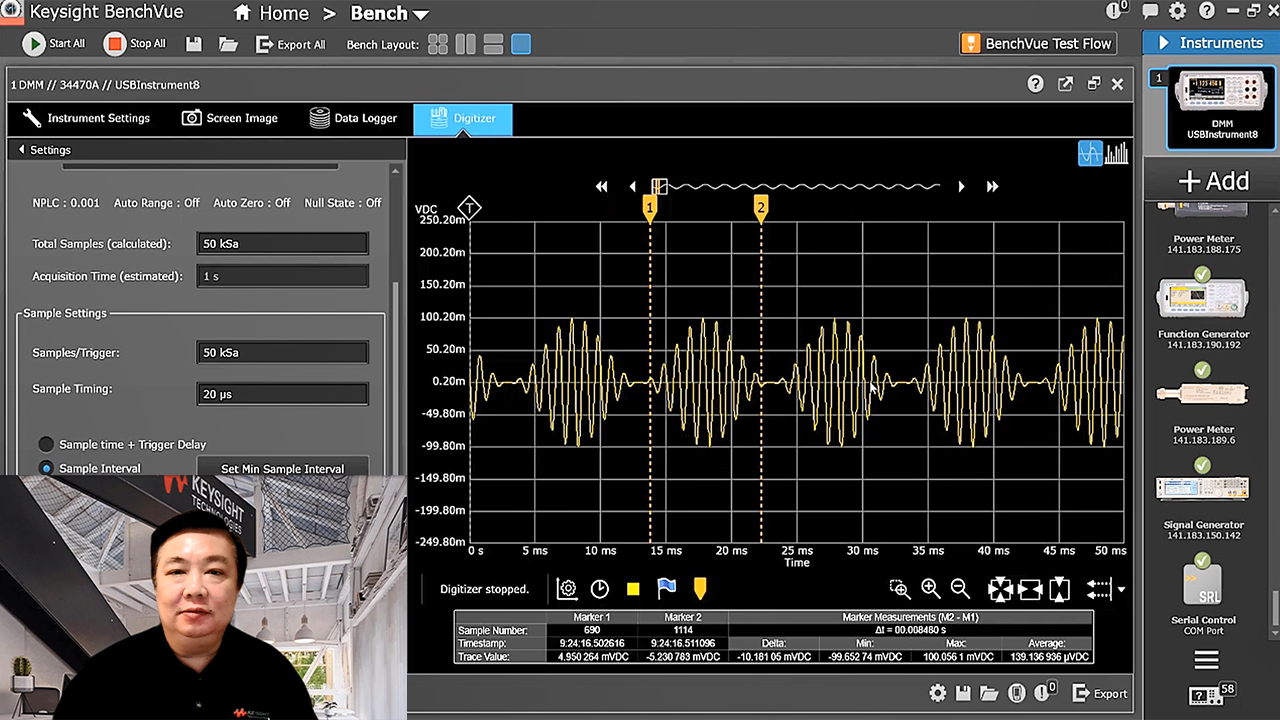The image size is (1280, 720).
Task: Select the Sample Interval radio button
Action: (46, 468)
